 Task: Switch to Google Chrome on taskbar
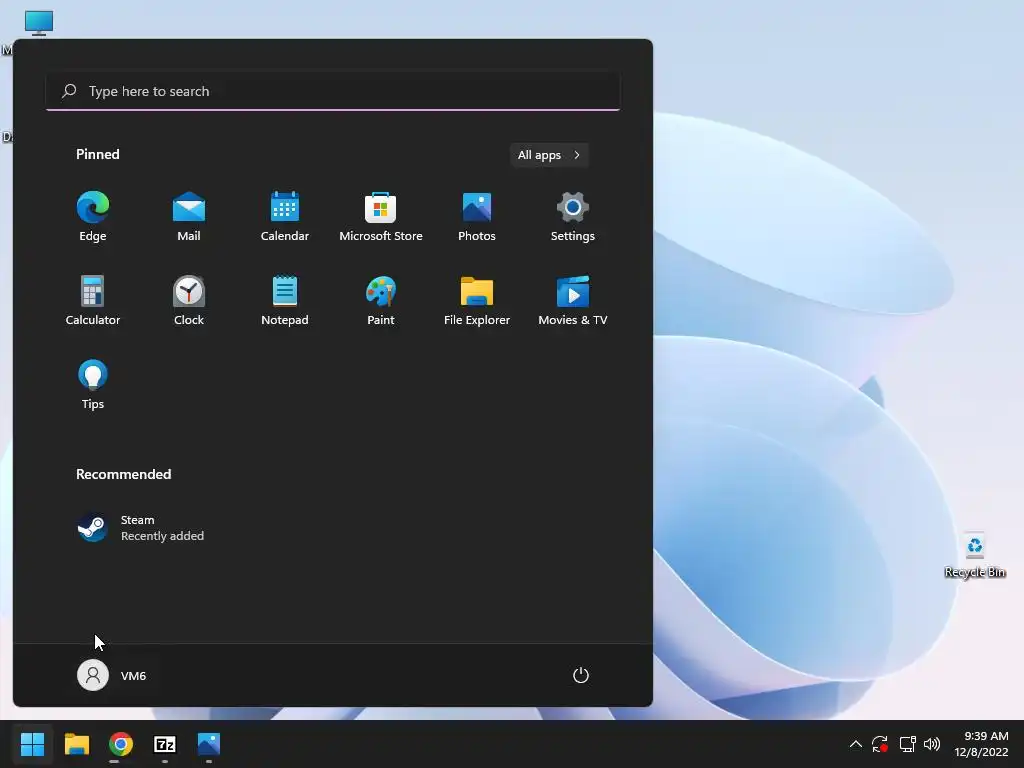(x=121, y=744)
